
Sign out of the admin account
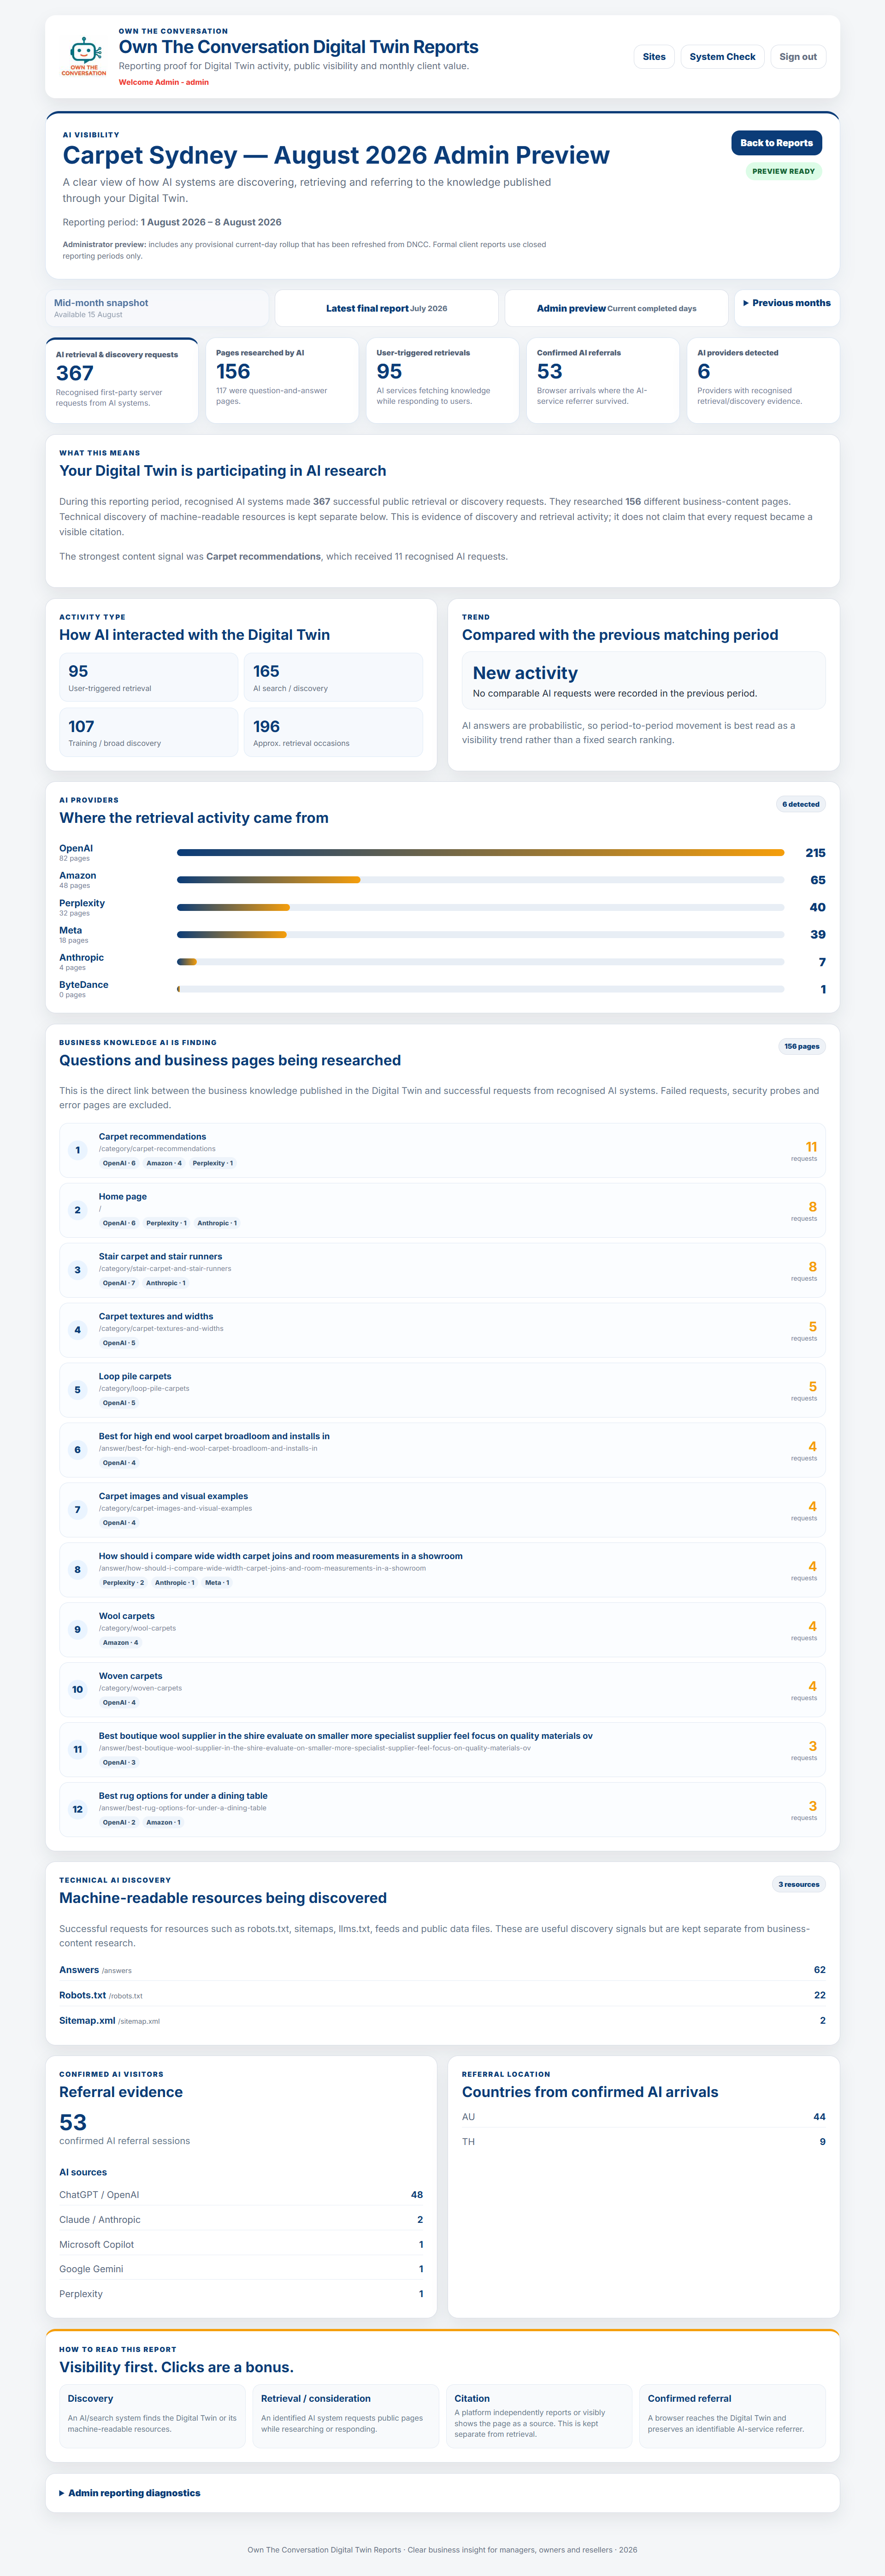point(798,57)
